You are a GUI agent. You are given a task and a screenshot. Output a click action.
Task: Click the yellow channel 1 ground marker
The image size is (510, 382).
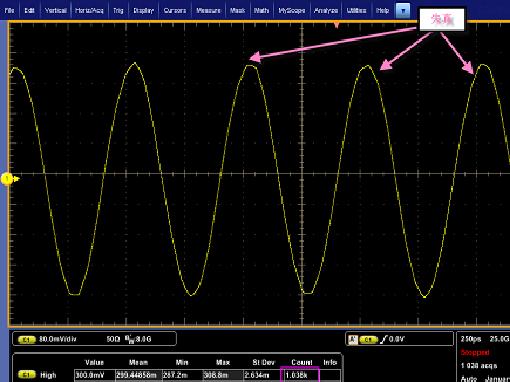(x=7, y=179)
